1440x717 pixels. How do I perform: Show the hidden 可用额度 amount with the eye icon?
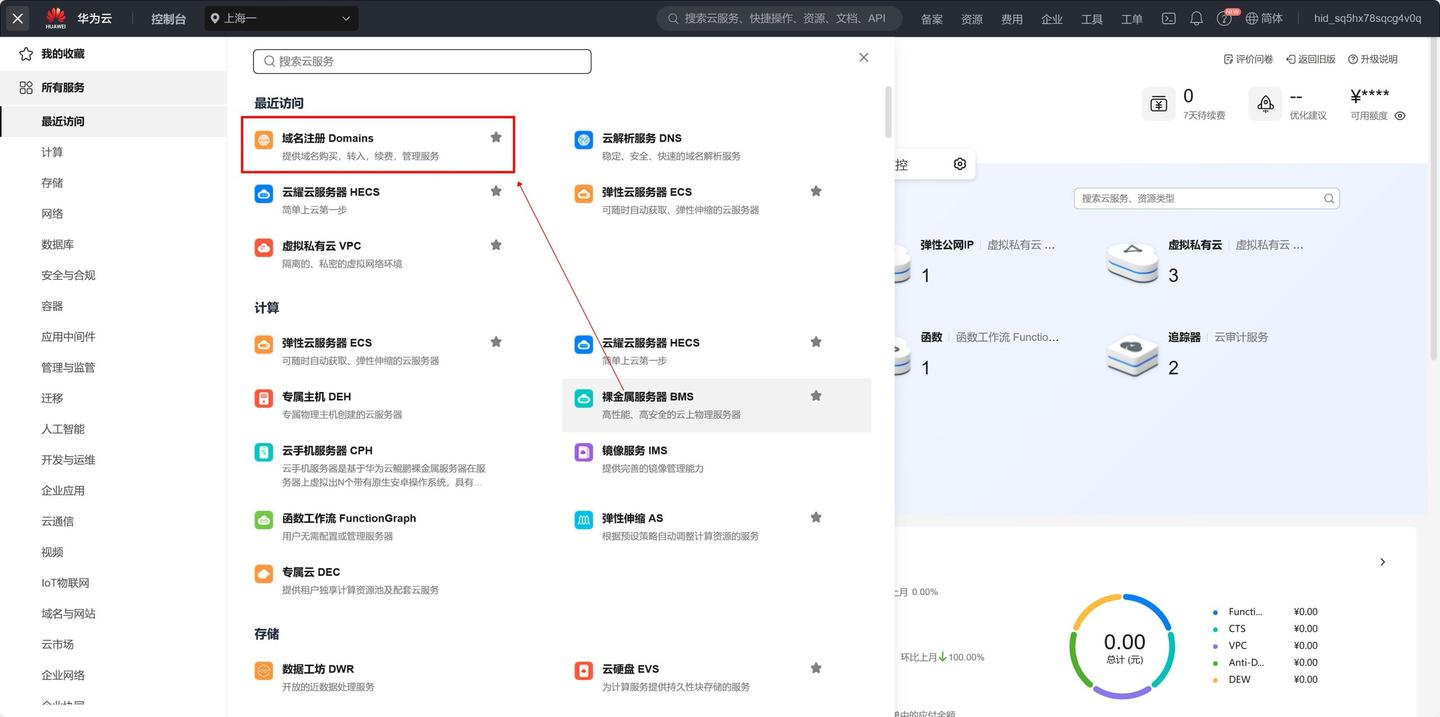(x=1400, y=116)
